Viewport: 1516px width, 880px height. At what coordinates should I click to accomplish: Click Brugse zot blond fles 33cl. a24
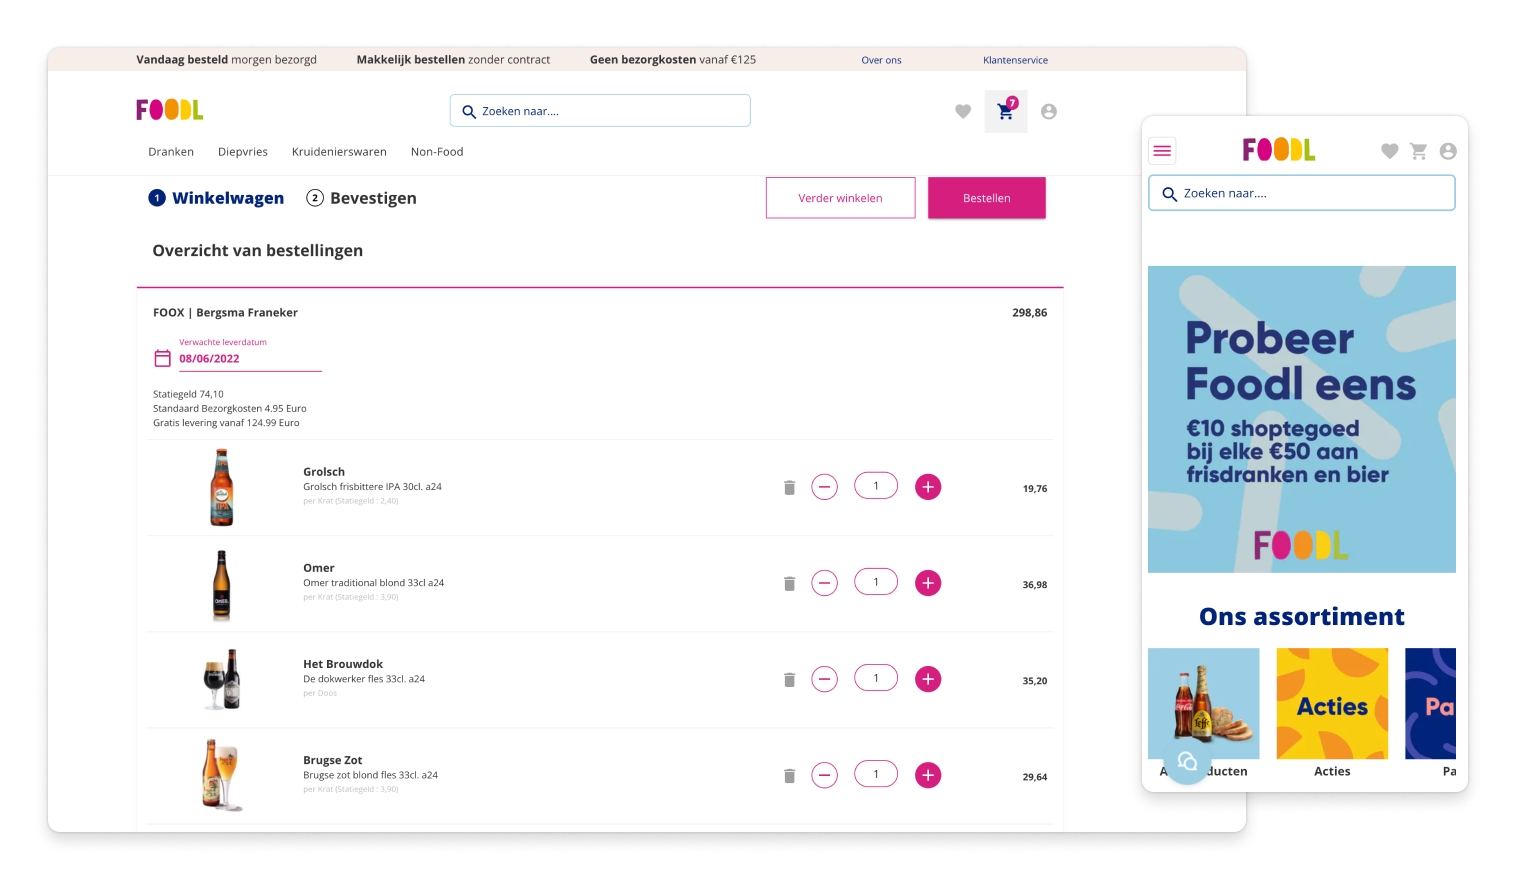click(x=371, y=775)
